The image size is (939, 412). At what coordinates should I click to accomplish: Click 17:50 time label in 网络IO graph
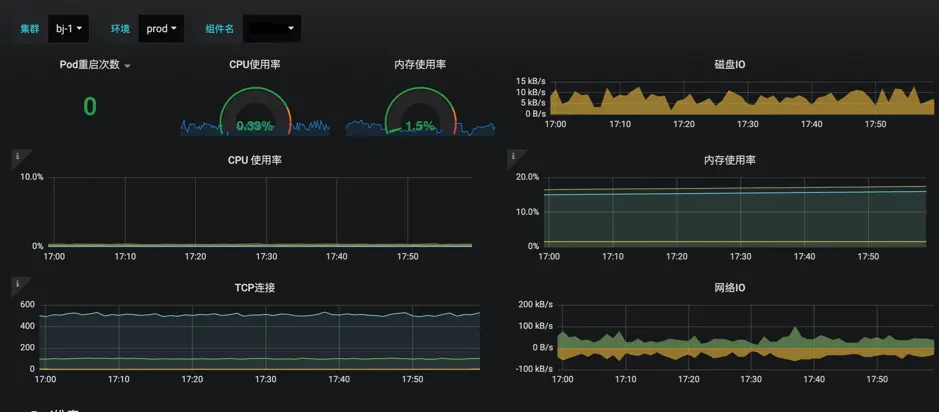pyautogui.click(x=877, y=380)
